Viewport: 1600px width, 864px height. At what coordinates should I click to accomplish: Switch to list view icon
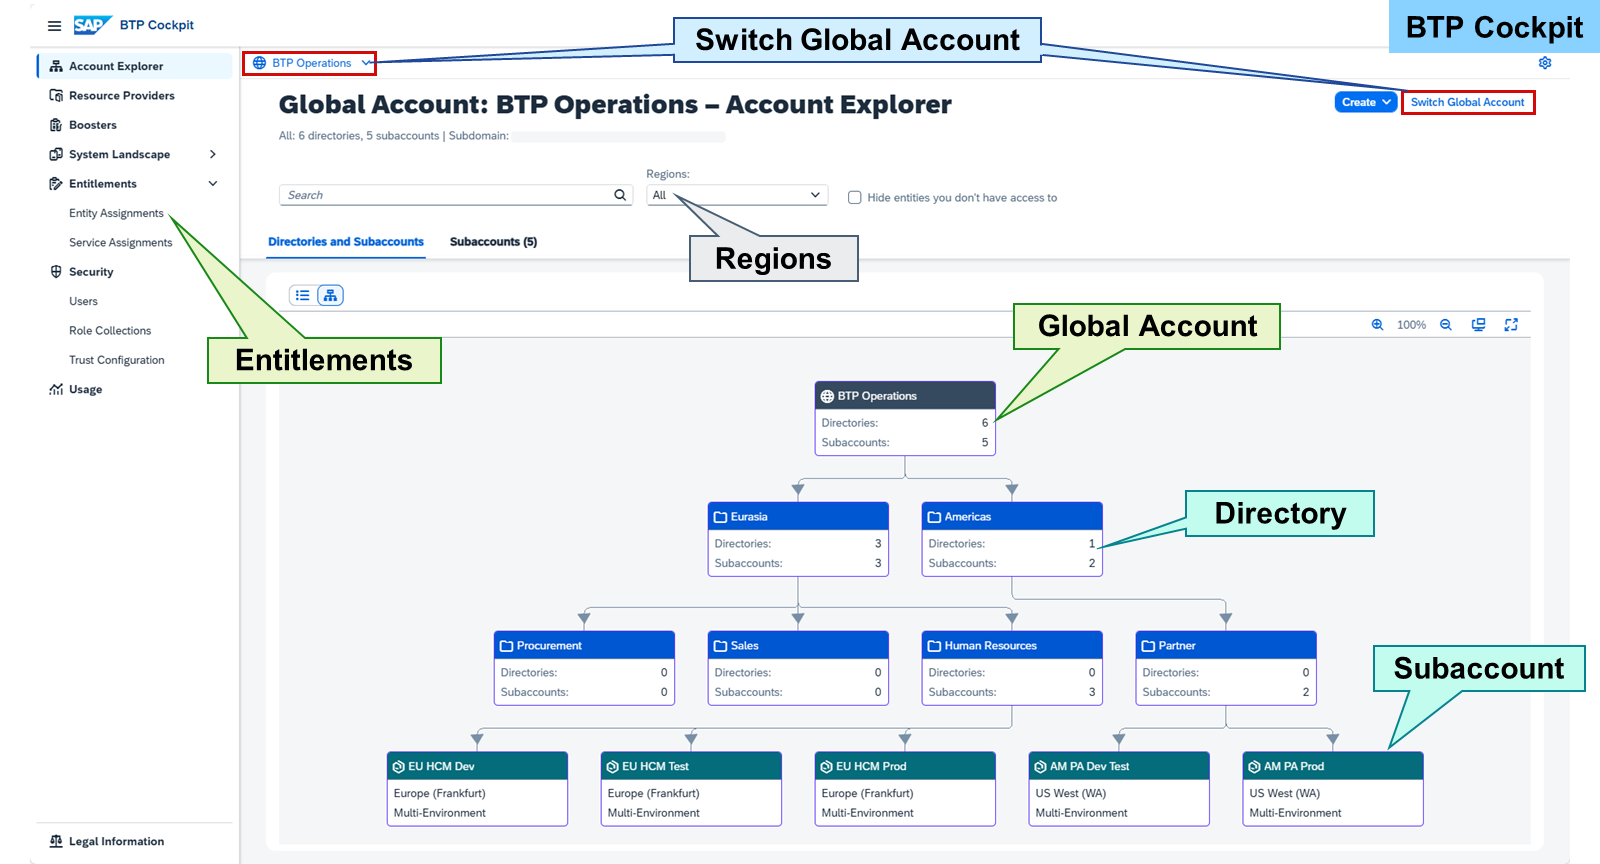point(302,295)
